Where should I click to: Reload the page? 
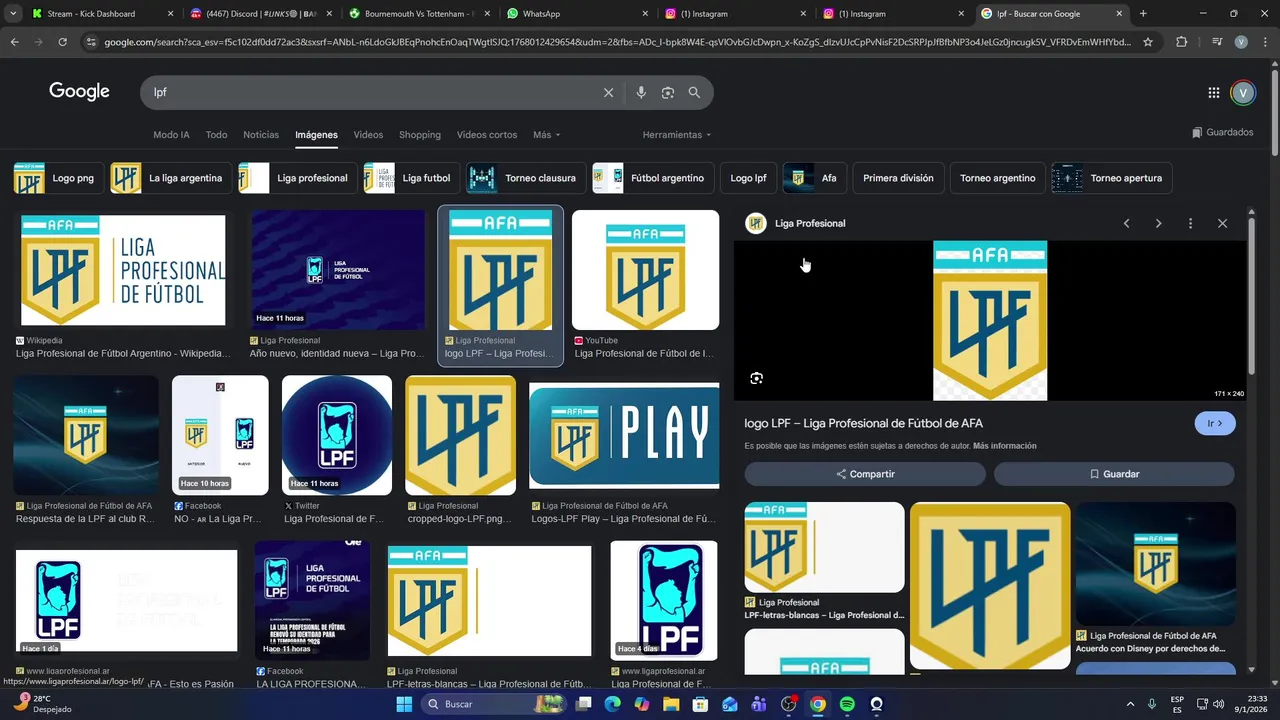click(62, 42)
